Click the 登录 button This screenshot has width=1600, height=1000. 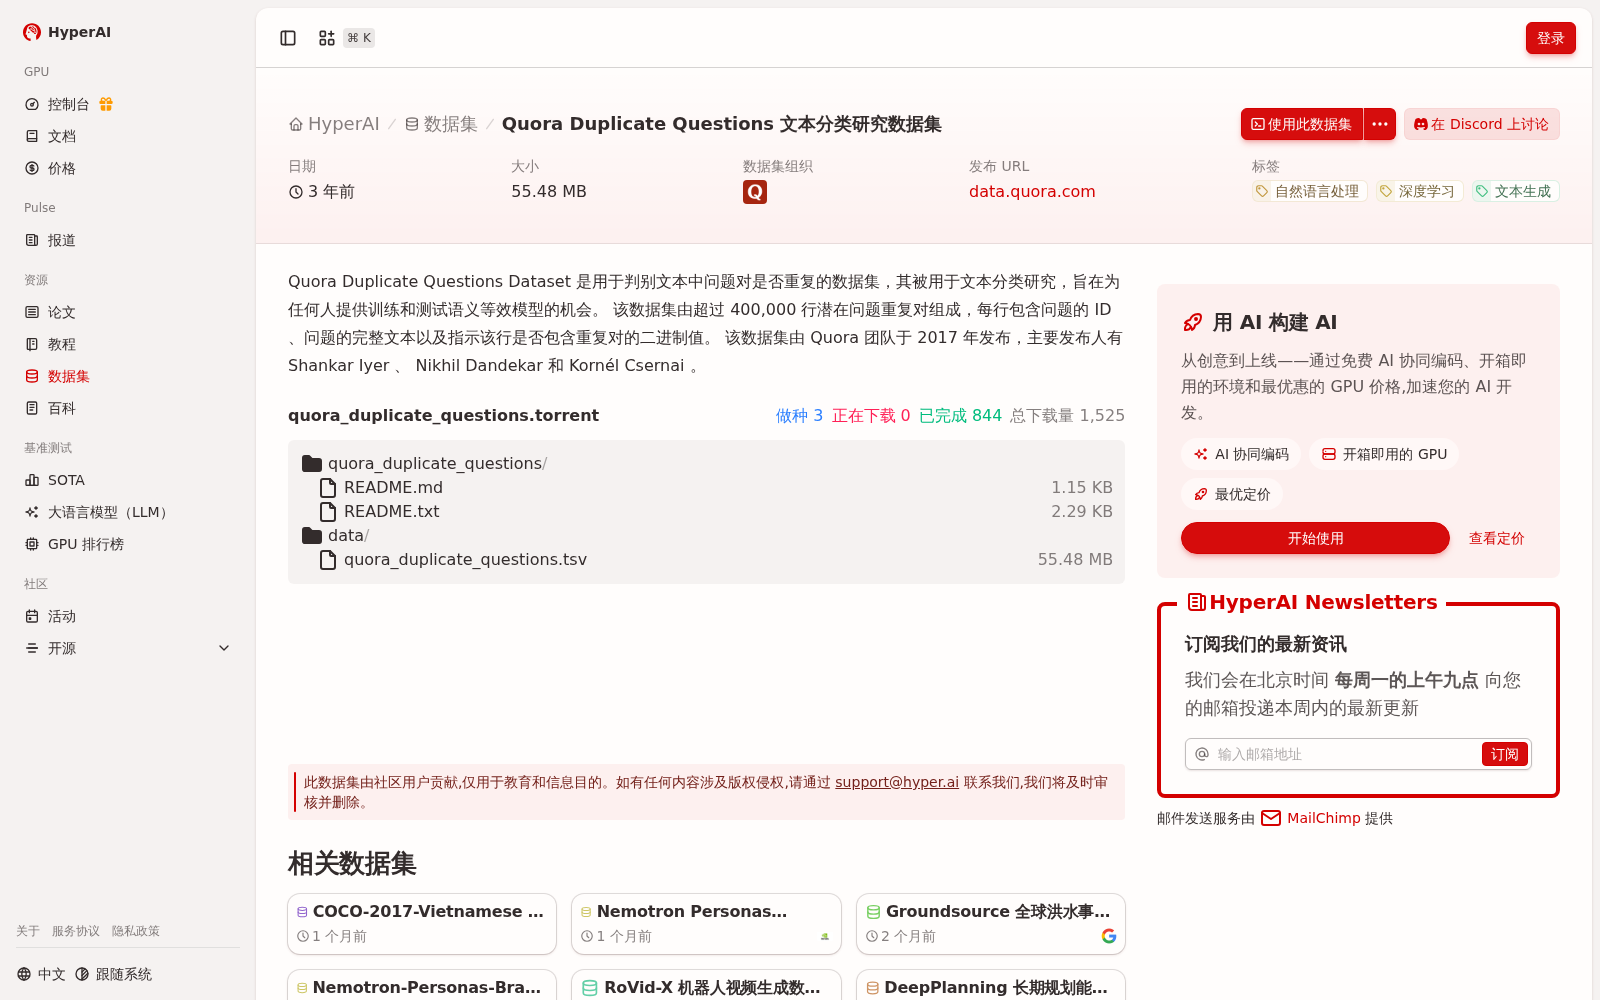[1551, 38]
